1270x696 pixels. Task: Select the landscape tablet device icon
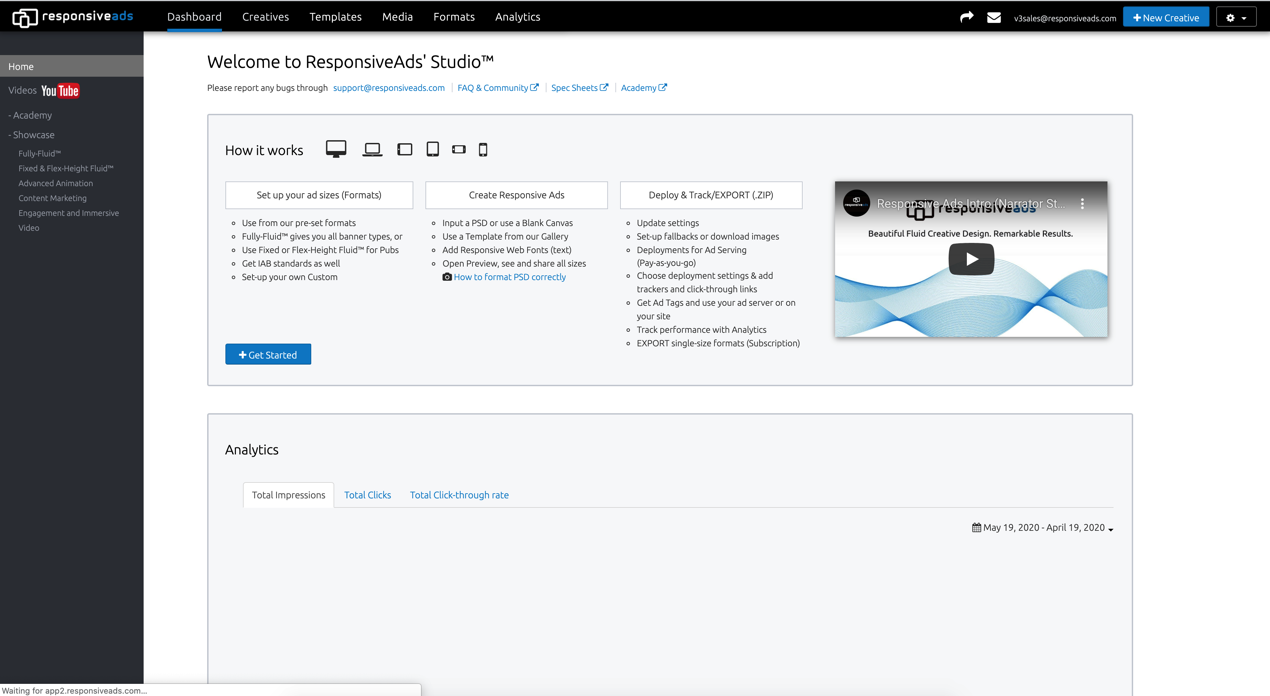pos(405,150)
